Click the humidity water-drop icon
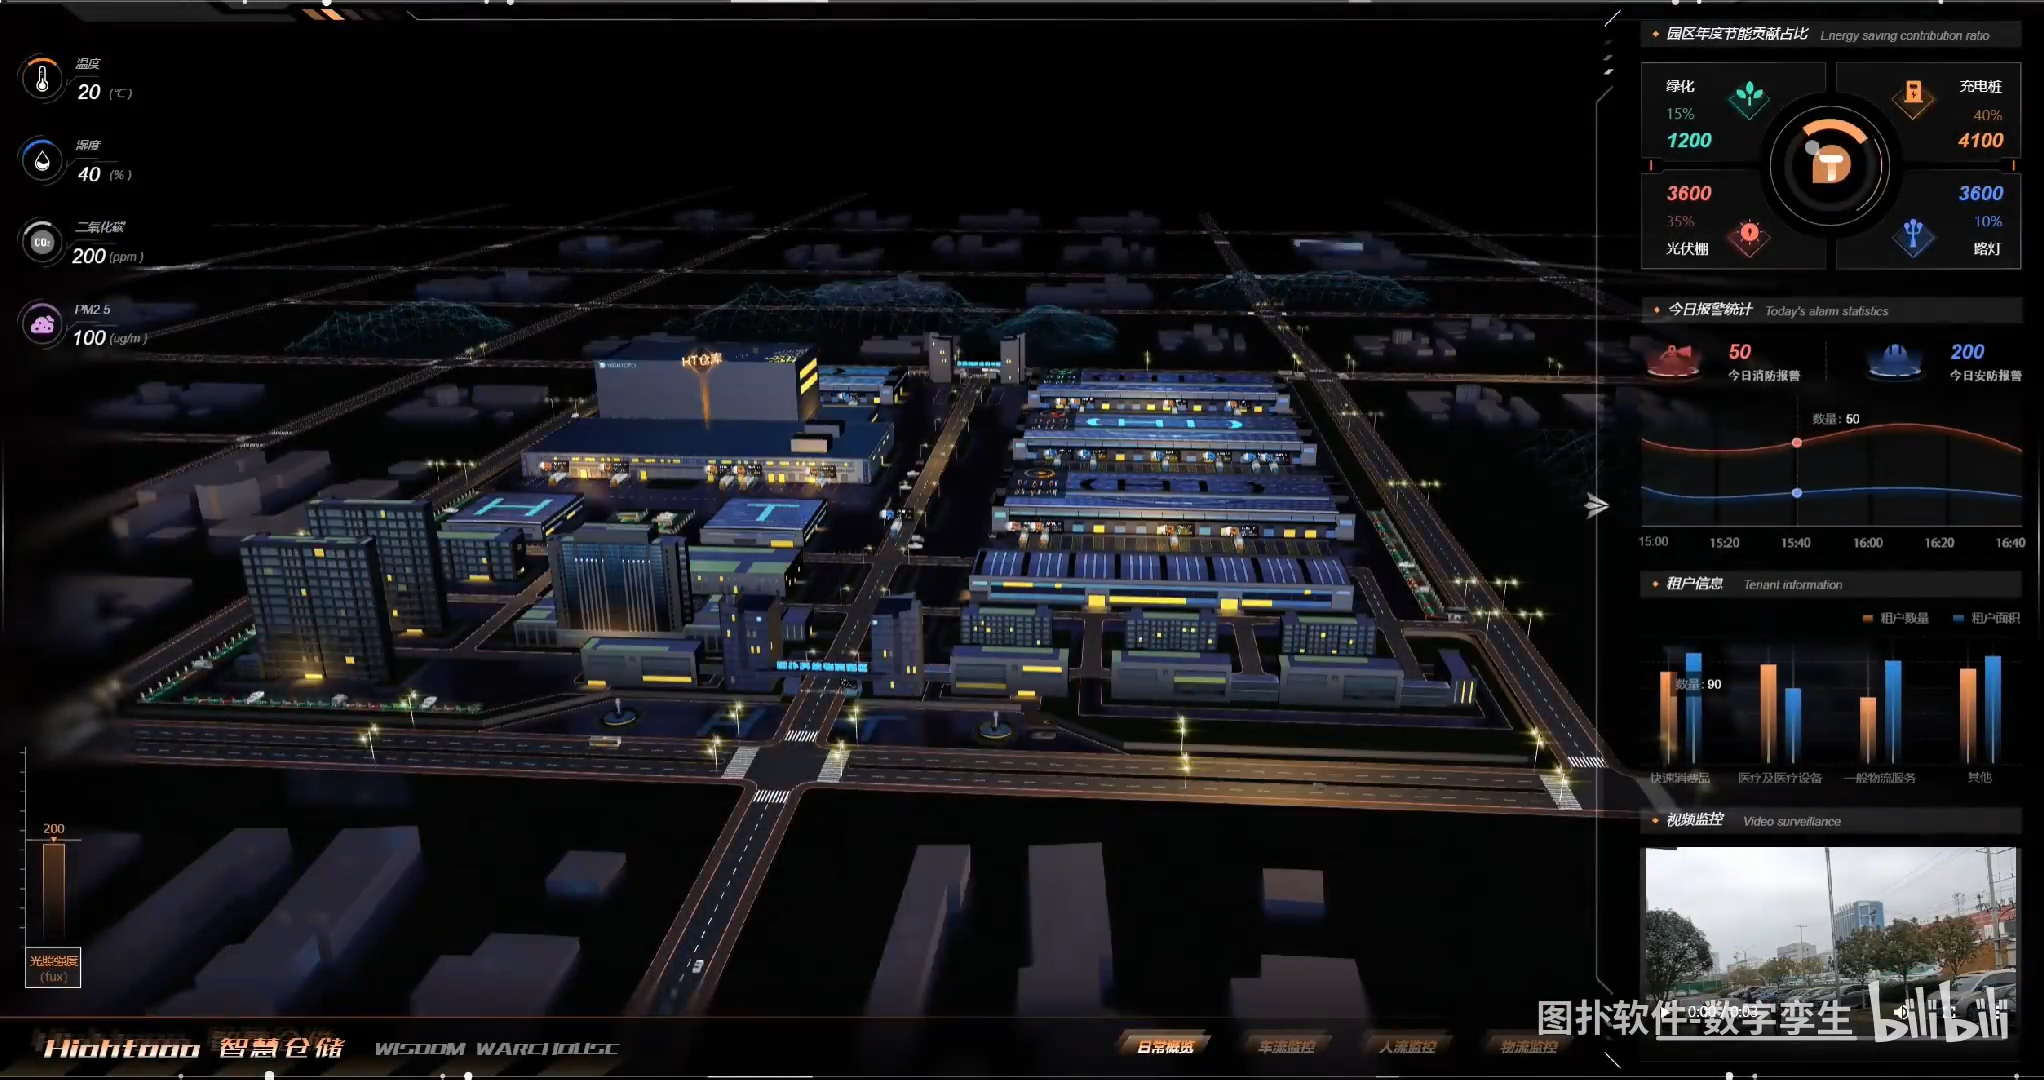Viewport: 2044px width, 1080px height. click(42, 160)
